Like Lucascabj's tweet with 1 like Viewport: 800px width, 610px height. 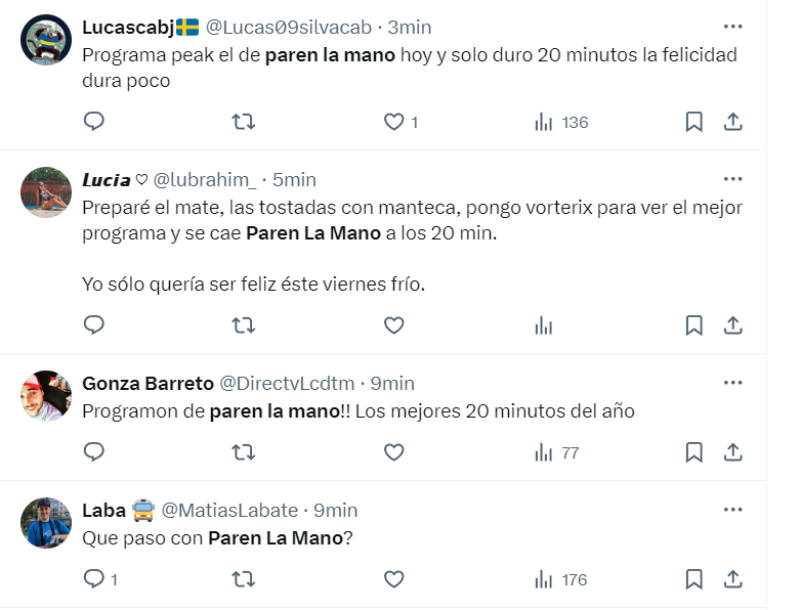point(394,122)
